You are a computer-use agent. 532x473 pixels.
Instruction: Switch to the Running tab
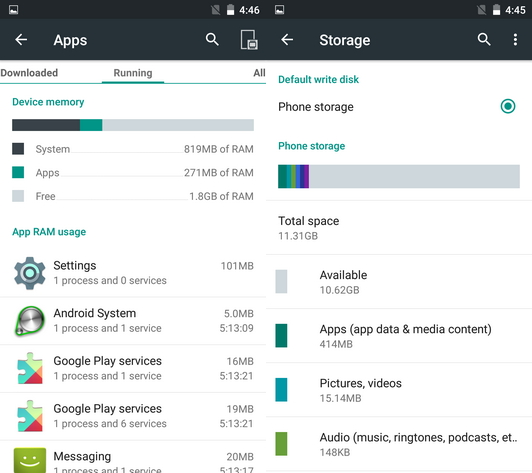tap(133, 73)
